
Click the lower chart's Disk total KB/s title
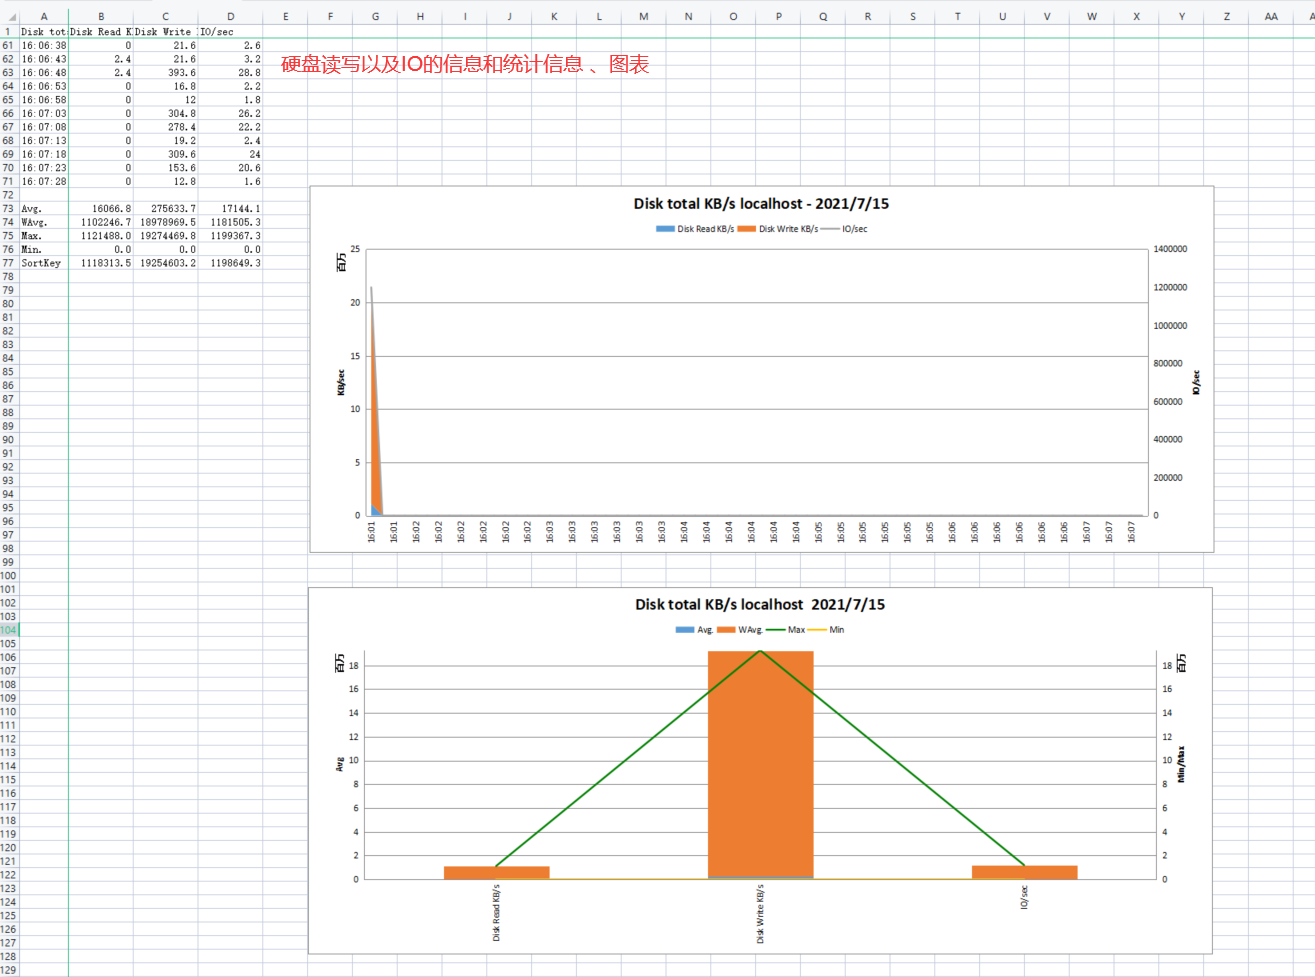tap(760, 604)
